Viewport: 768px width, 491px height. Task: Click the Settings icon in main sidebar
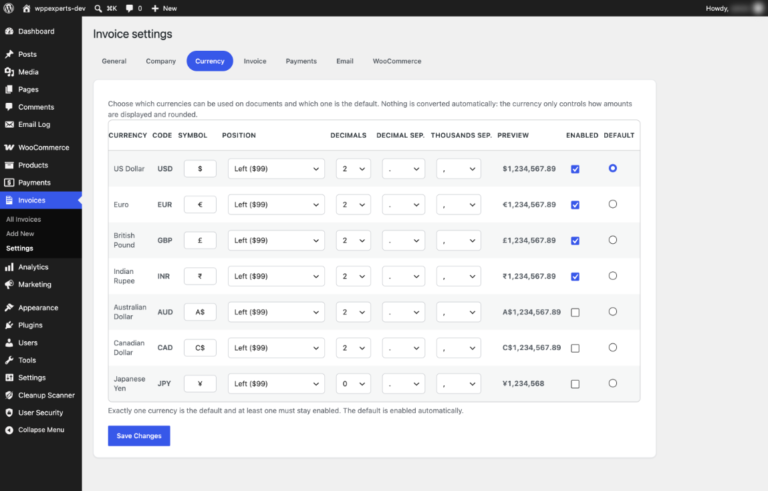pos(9,378)
